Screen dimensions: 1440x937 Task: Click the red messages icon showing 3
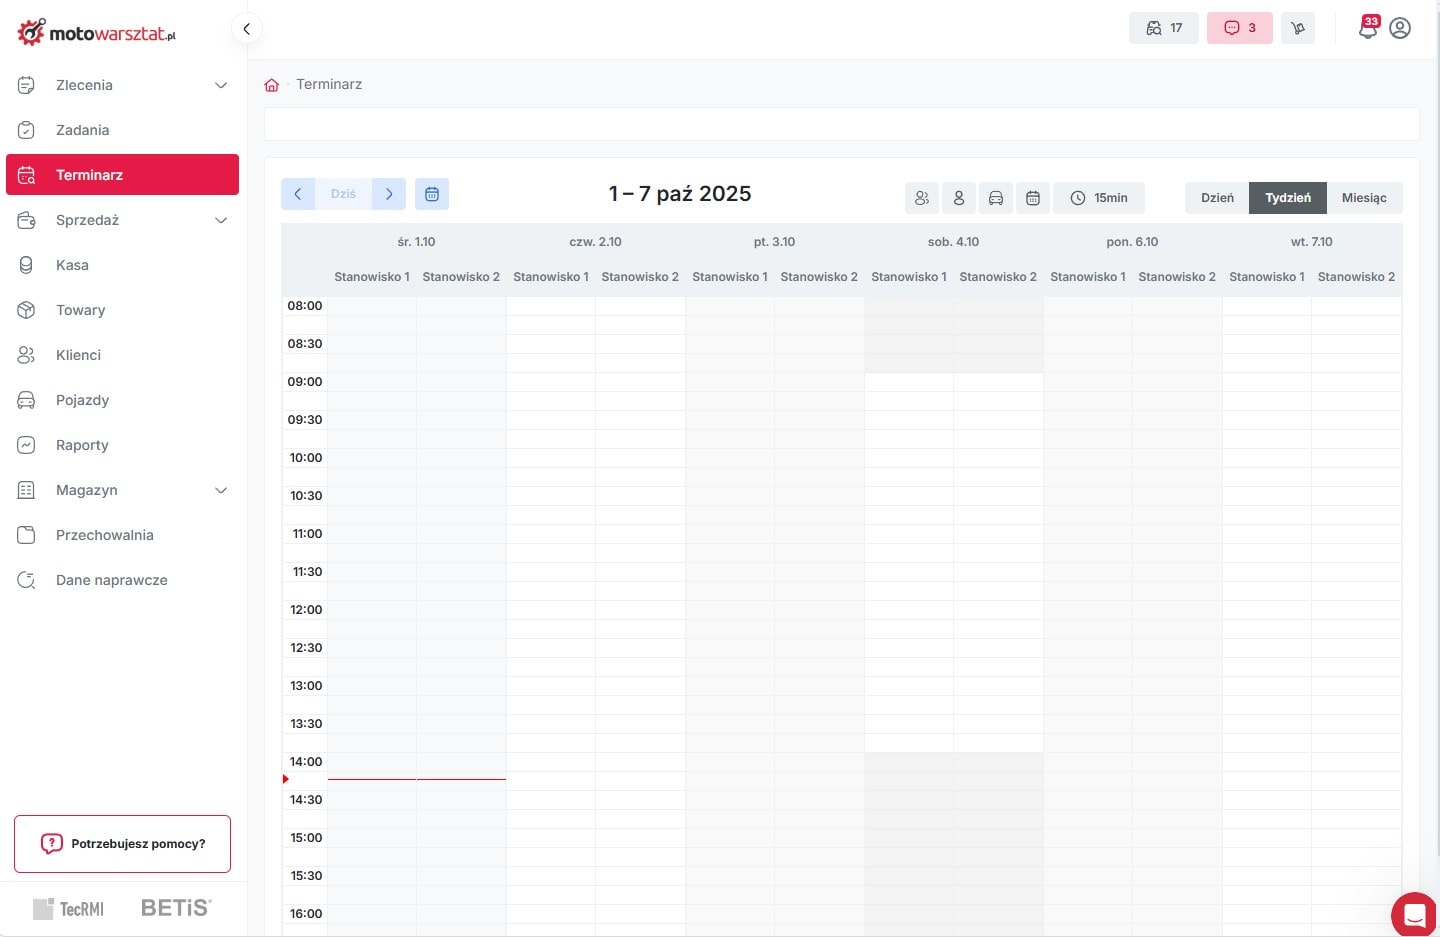tap(1239, 28)
